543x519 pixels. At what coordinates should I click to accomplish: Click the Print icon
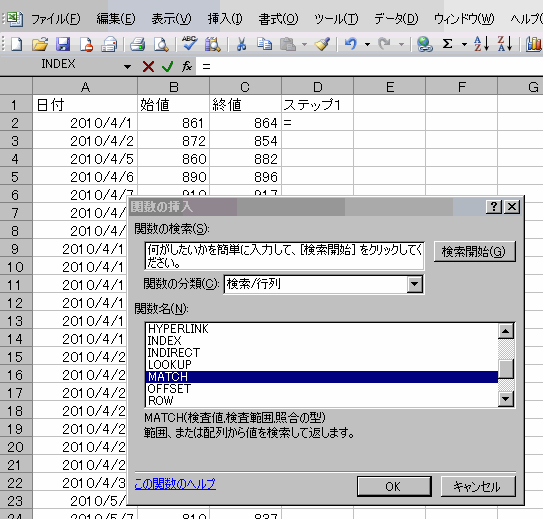pyautogui.click(x=137, y=44)
